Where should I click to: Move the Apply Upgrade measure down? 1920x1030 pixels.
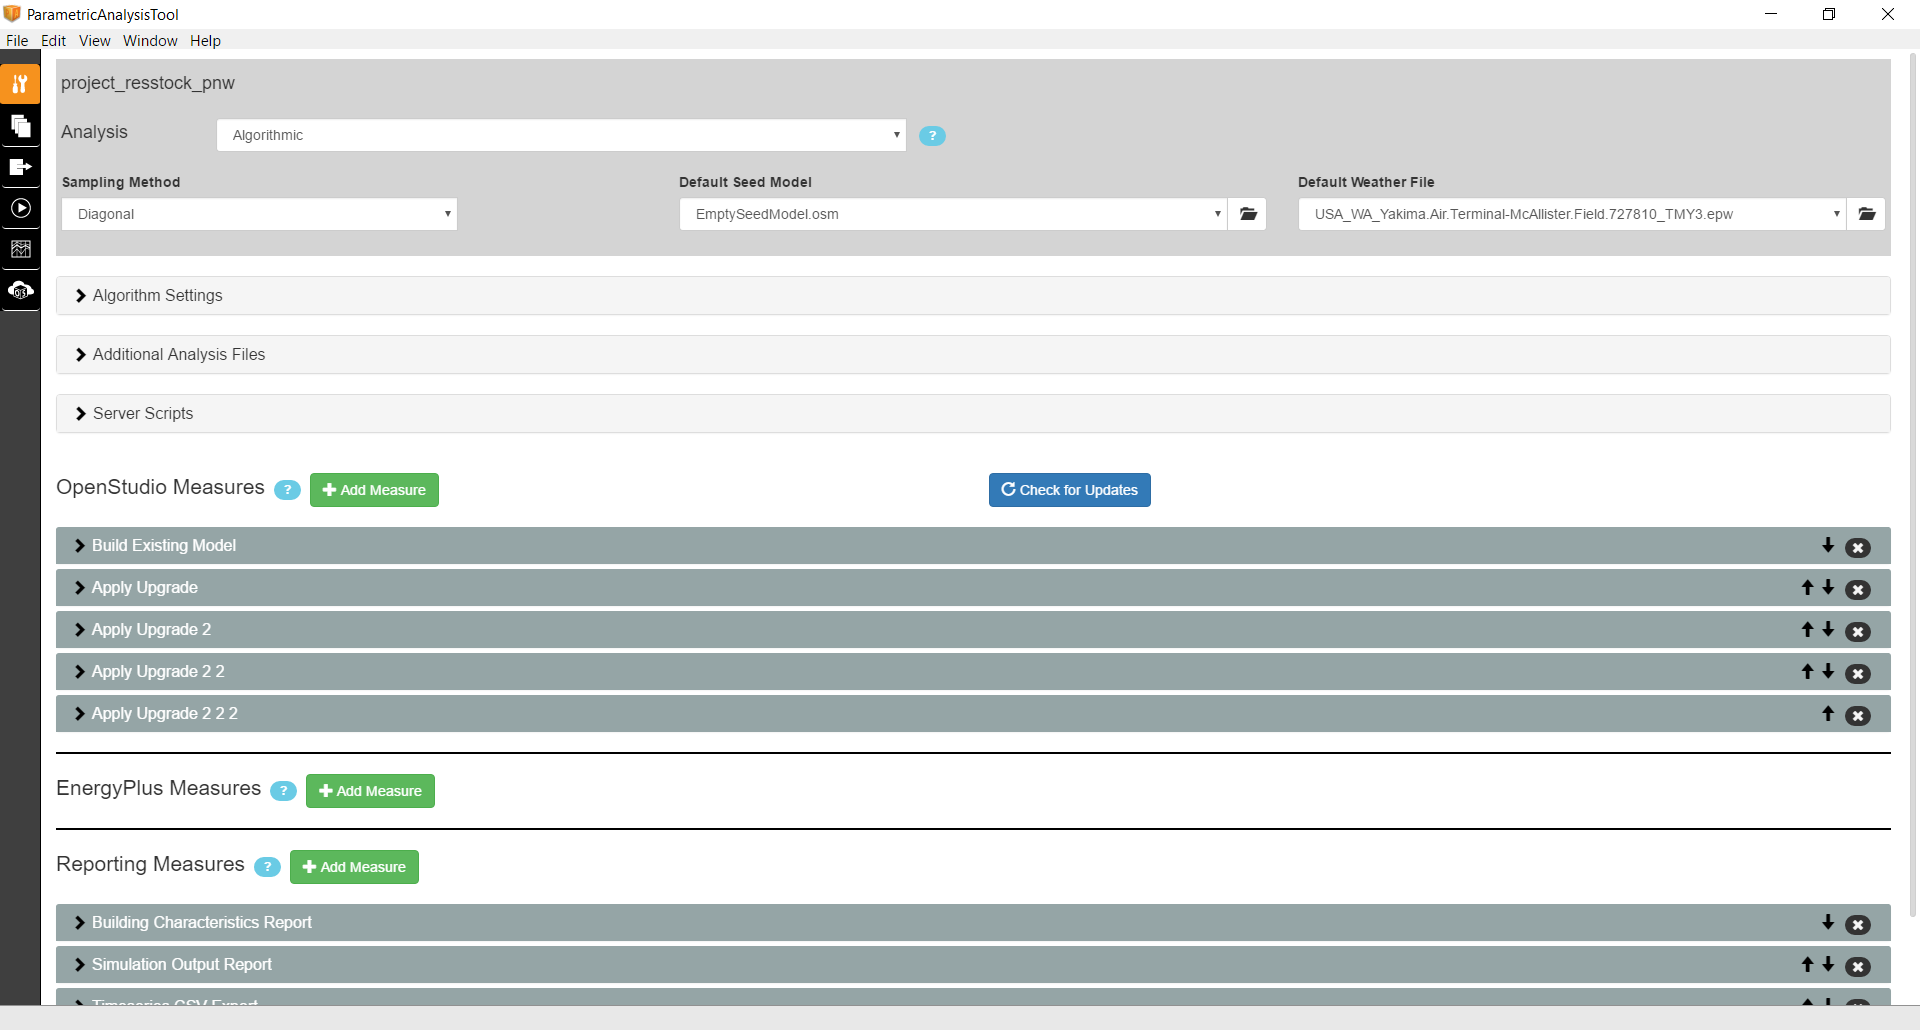coord(1827,588)
